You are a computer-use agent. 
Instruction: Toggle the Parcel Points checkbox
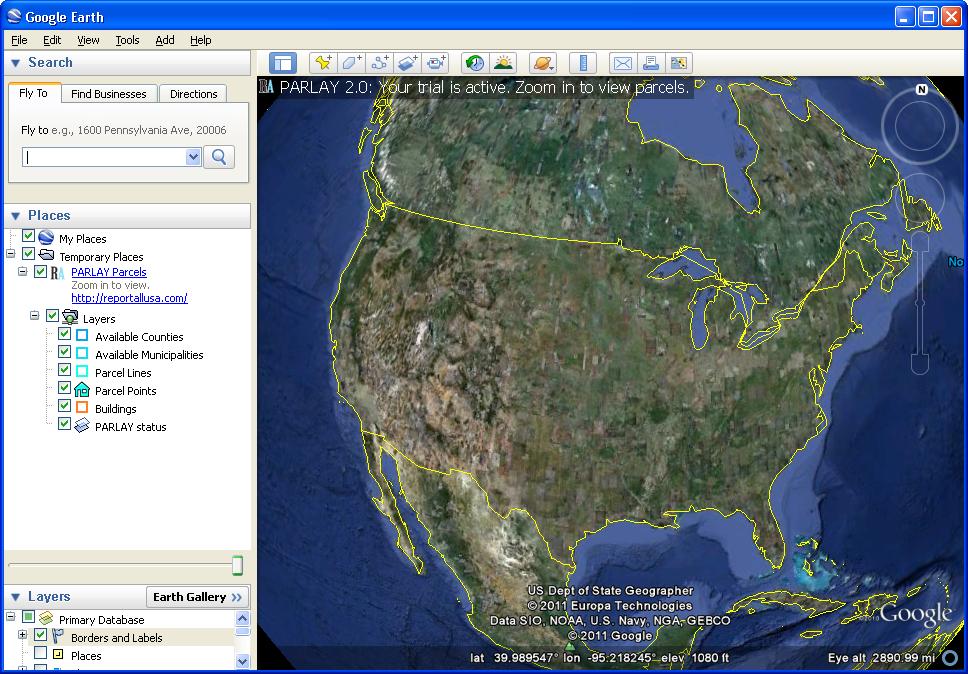(64, 388)
